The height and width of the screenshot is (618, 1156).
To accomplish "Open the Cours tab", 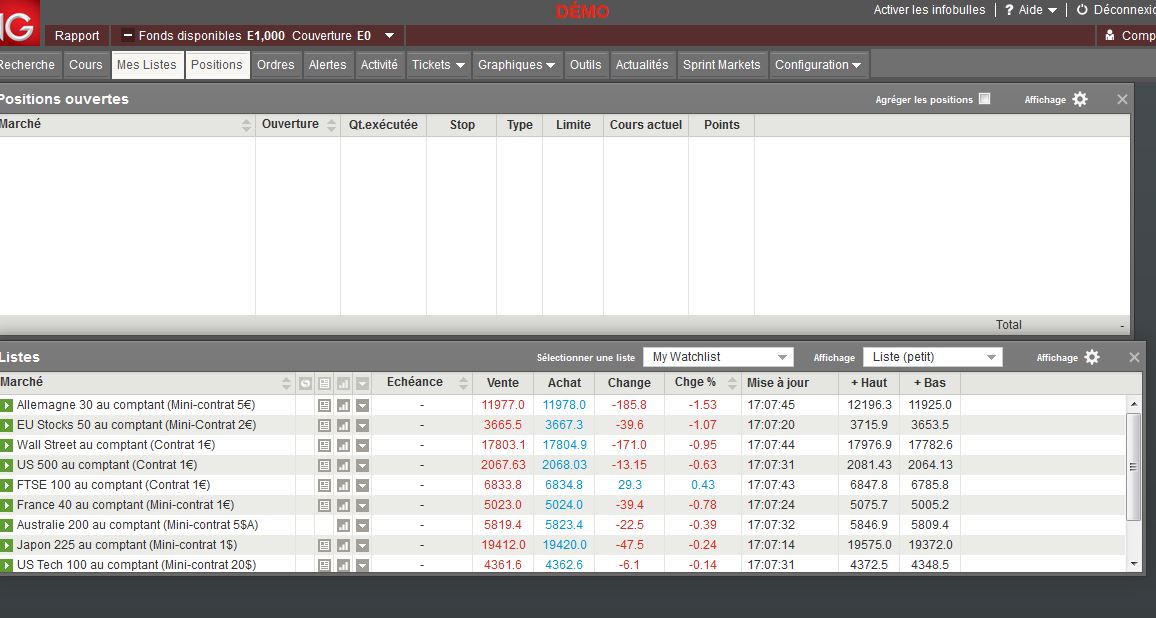I will (86, 65).
